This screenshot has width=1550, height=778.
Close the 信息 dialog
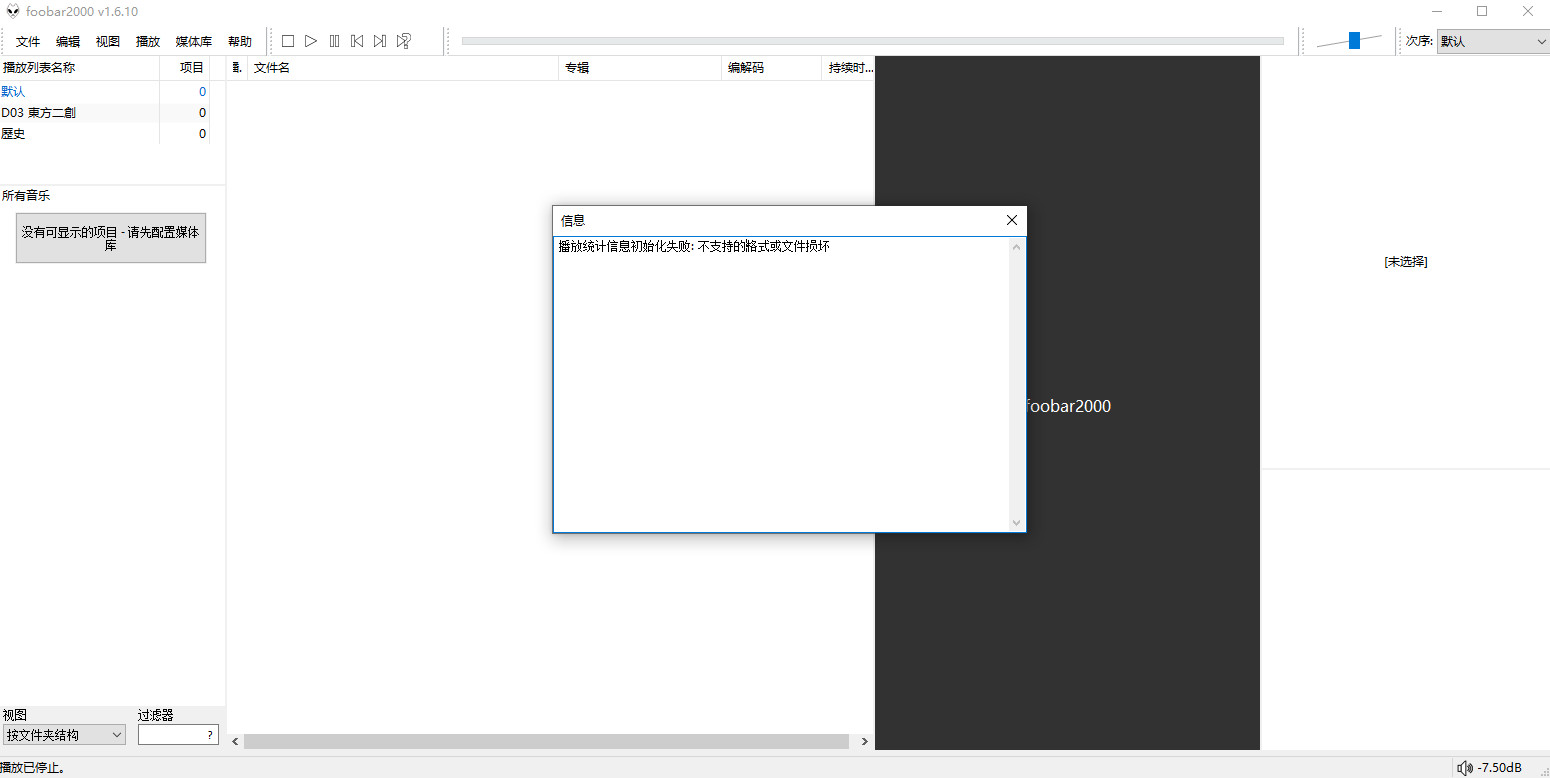tap(1011, 220)
